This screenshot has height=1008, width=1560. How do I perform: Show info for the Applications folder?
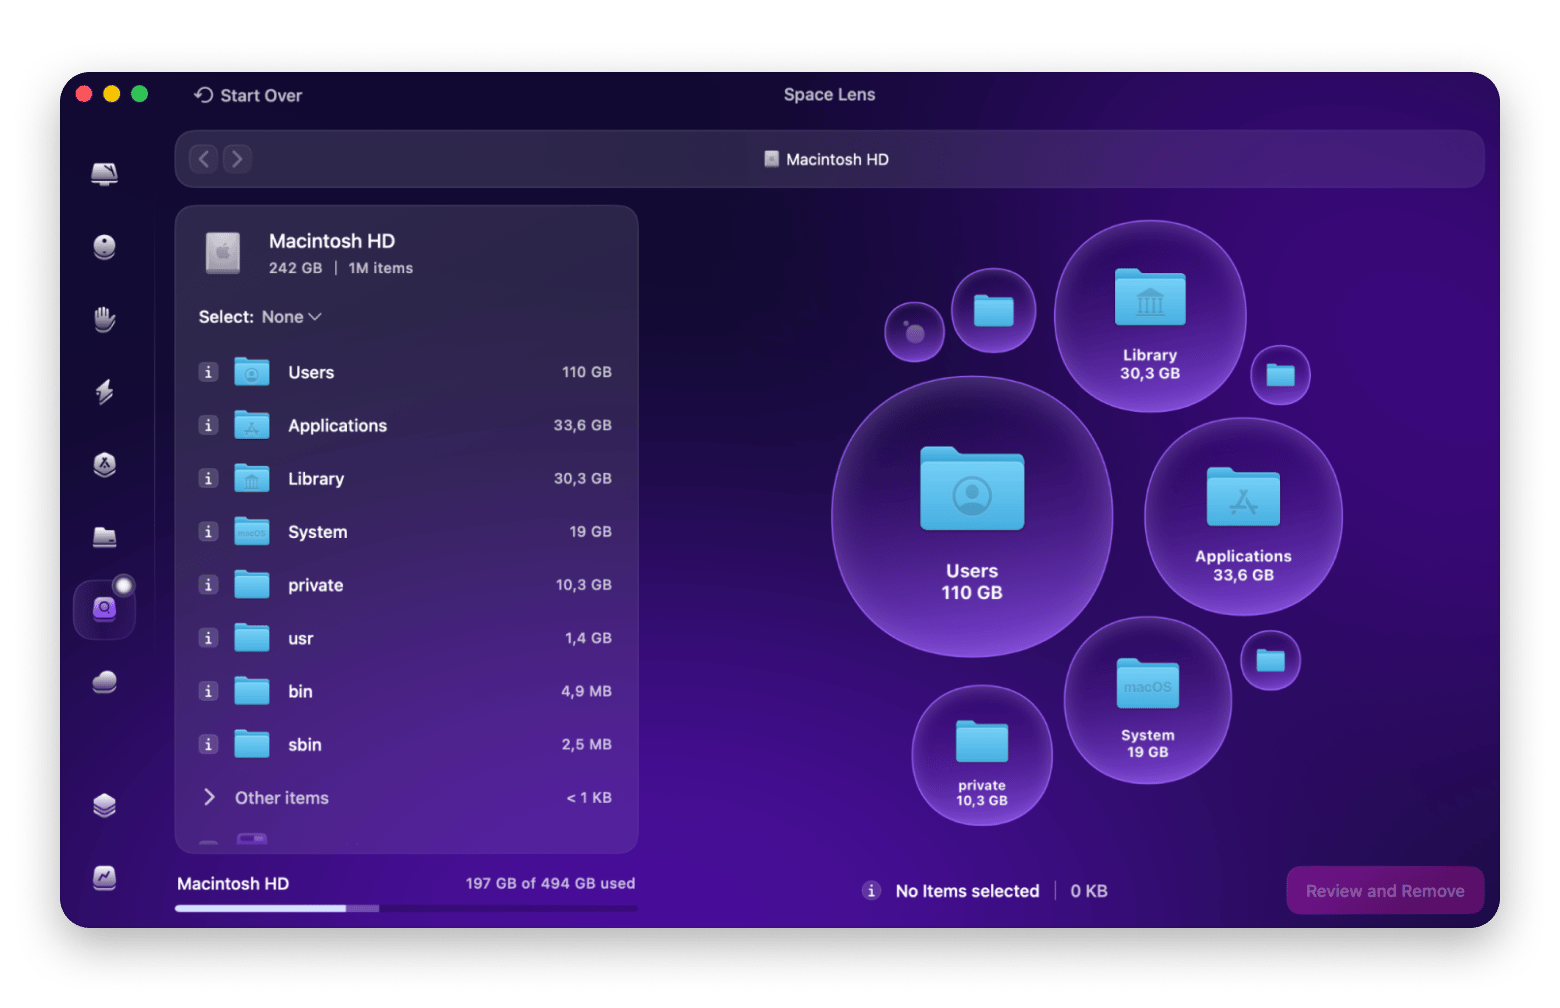[x=208, y=425]
